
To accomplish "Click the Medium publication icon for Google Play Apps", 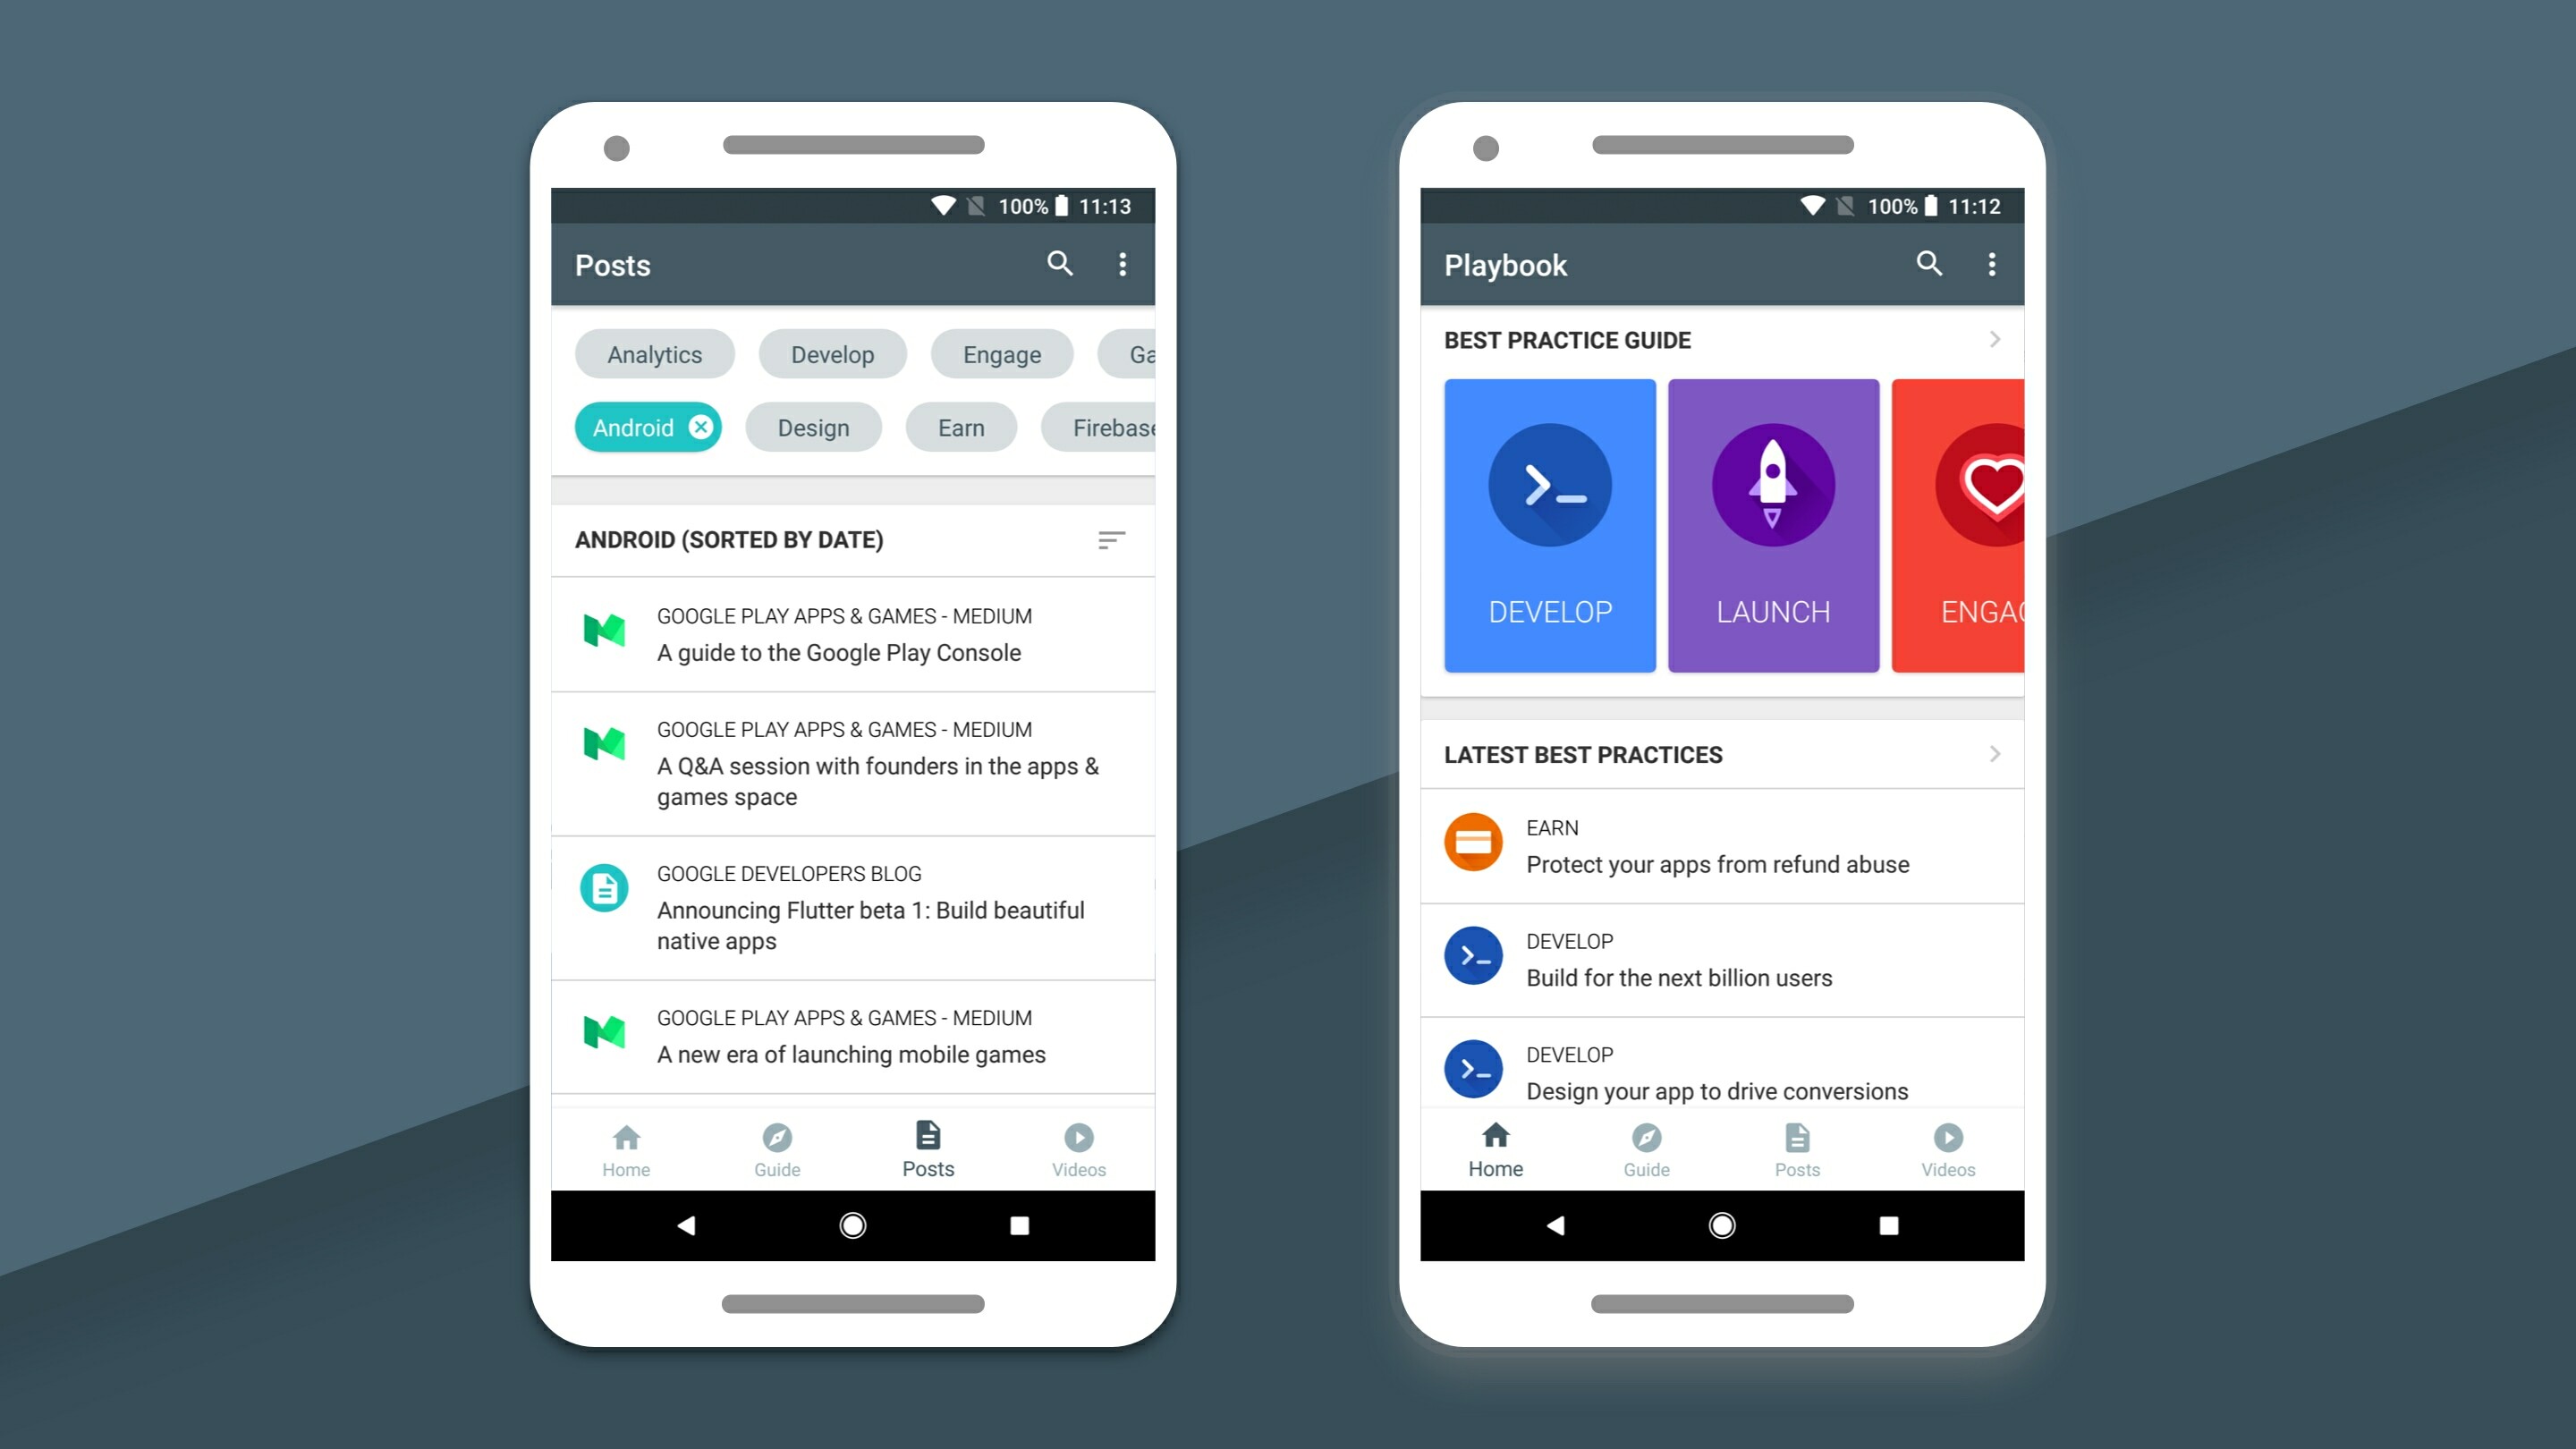I will point(605,633).
